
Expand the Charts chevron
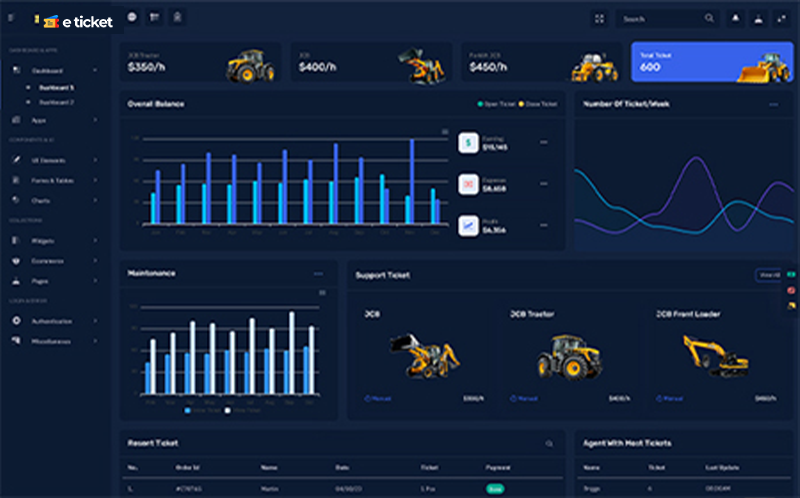coord(95,200)
